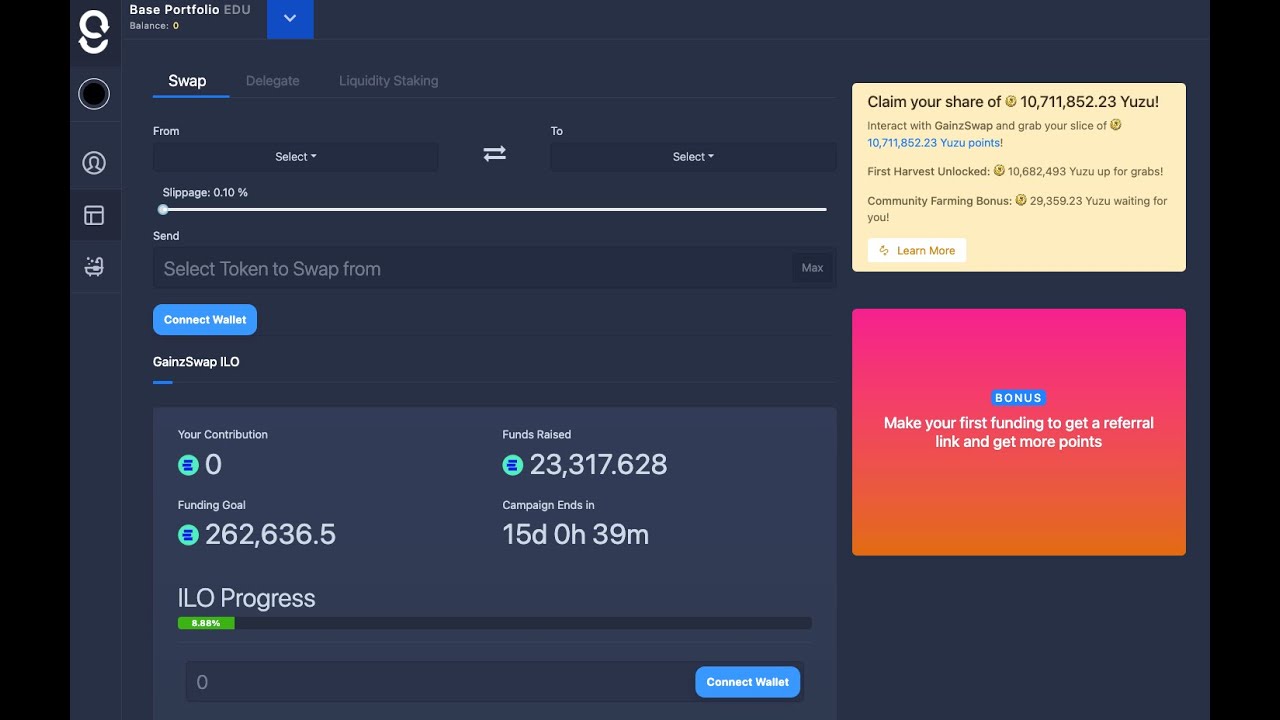Click the GainzSwap logo in sidebar
1280x720 pixels.
pos(94,32)
